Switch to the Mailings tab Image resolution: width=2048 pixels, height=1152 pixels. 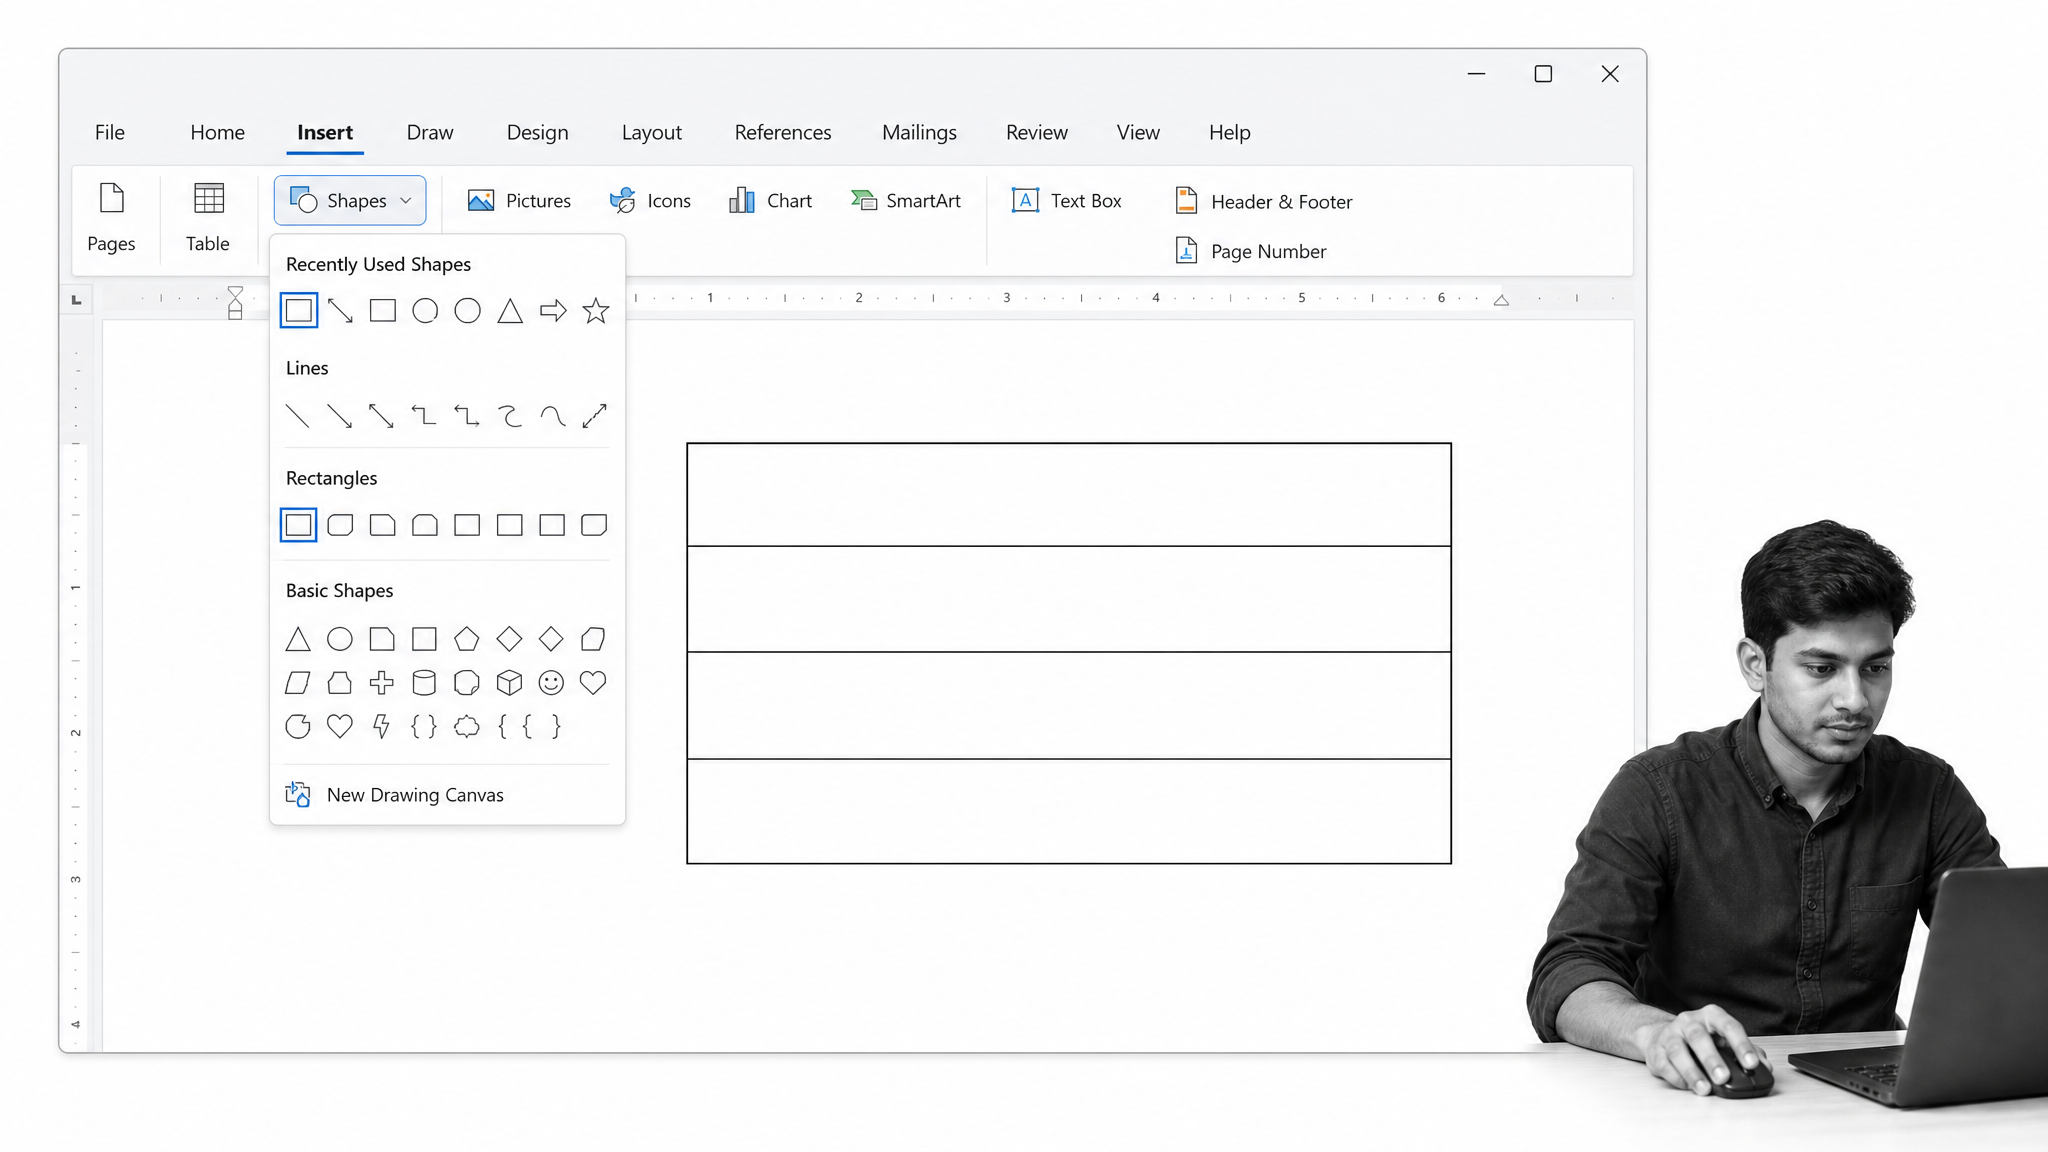[x=919, y=132]
